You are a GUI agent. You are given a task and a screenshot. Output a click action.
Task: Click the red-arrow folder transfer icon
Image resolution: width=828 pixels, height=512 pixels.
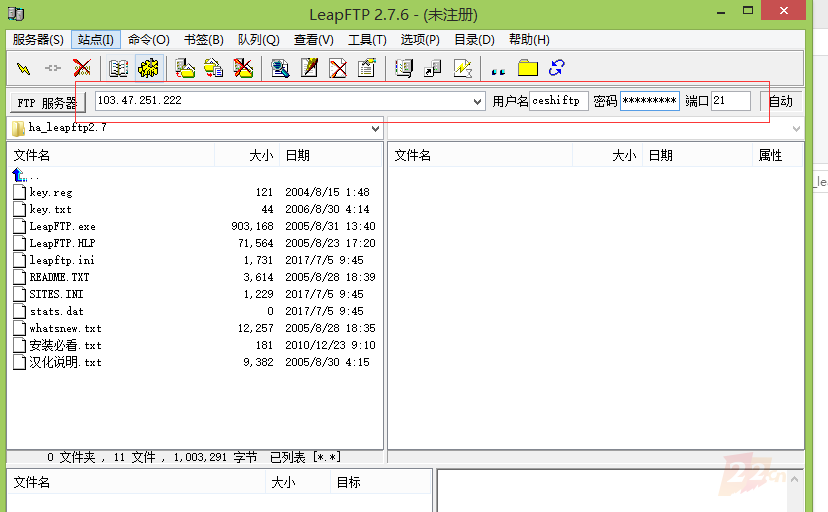point(185,68)
